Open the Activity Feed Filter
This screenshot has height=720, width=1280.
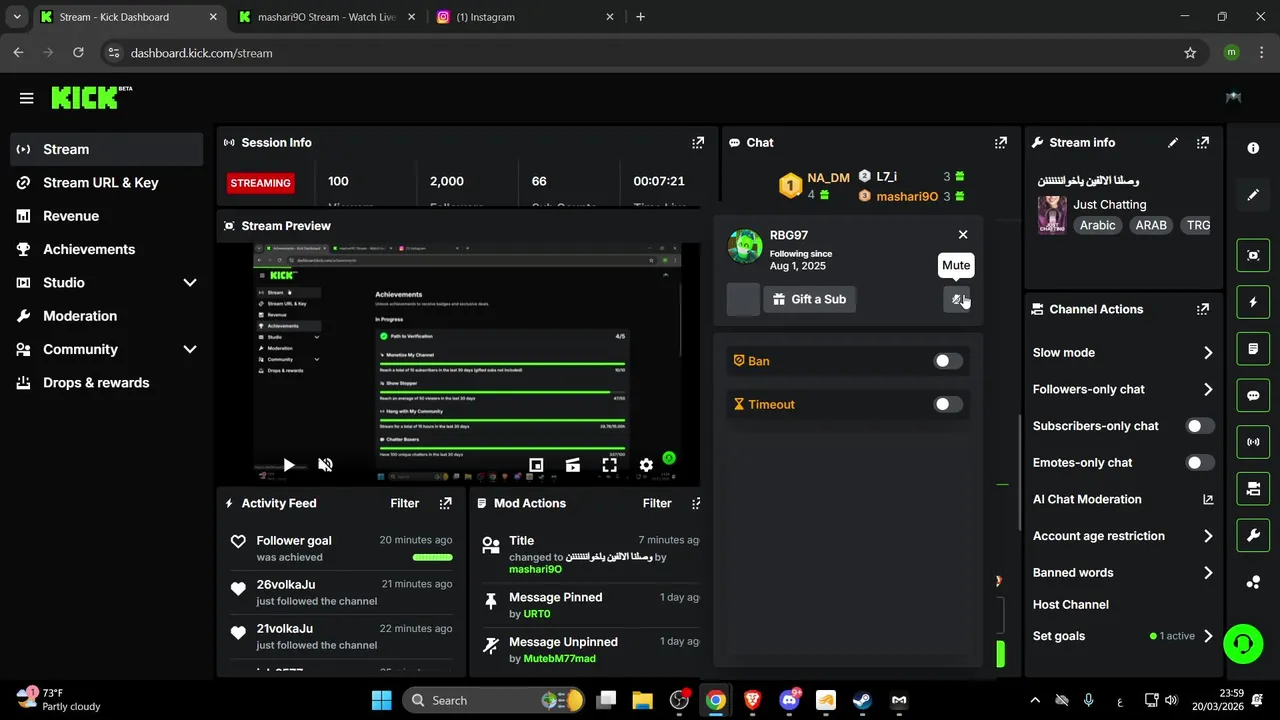click(x=405, y=503)
